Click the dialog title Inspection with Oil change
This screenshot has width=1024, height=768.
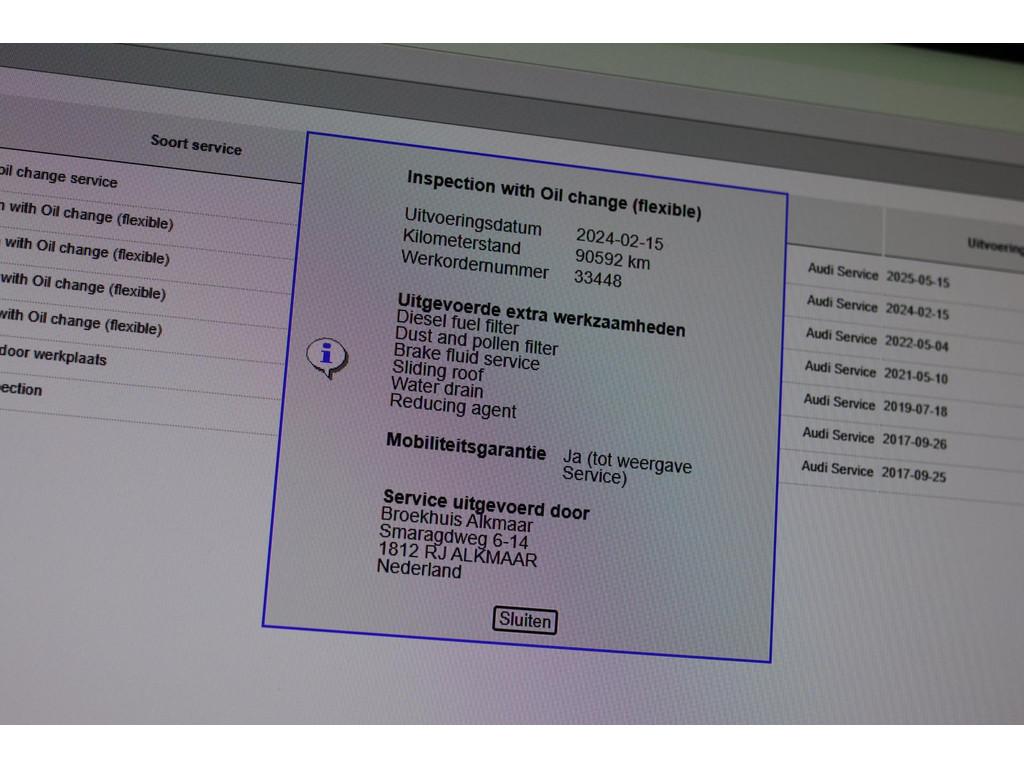click(553, 195)
